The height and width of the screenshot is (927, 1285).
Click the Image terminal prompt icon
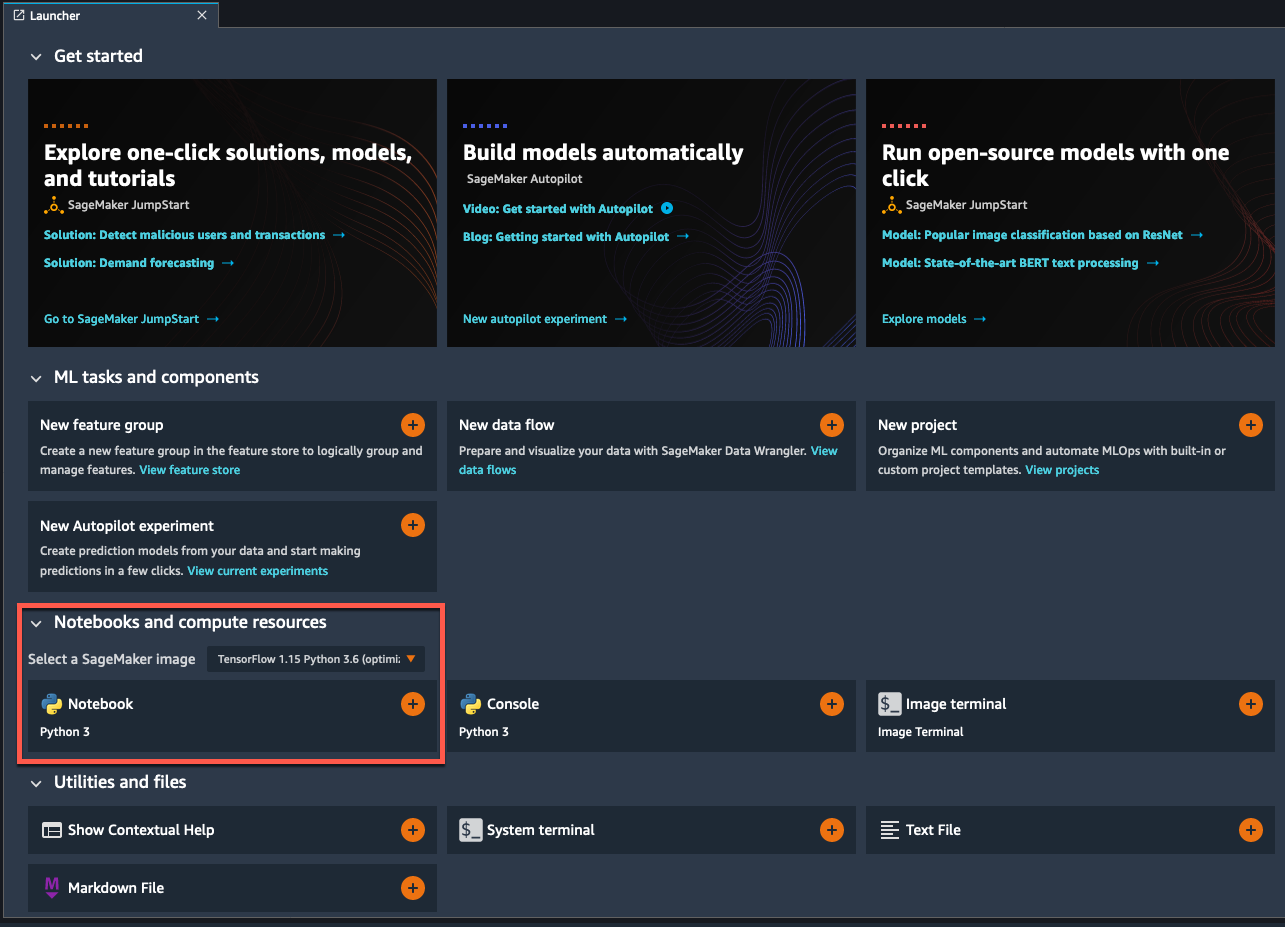coord(890,704)
